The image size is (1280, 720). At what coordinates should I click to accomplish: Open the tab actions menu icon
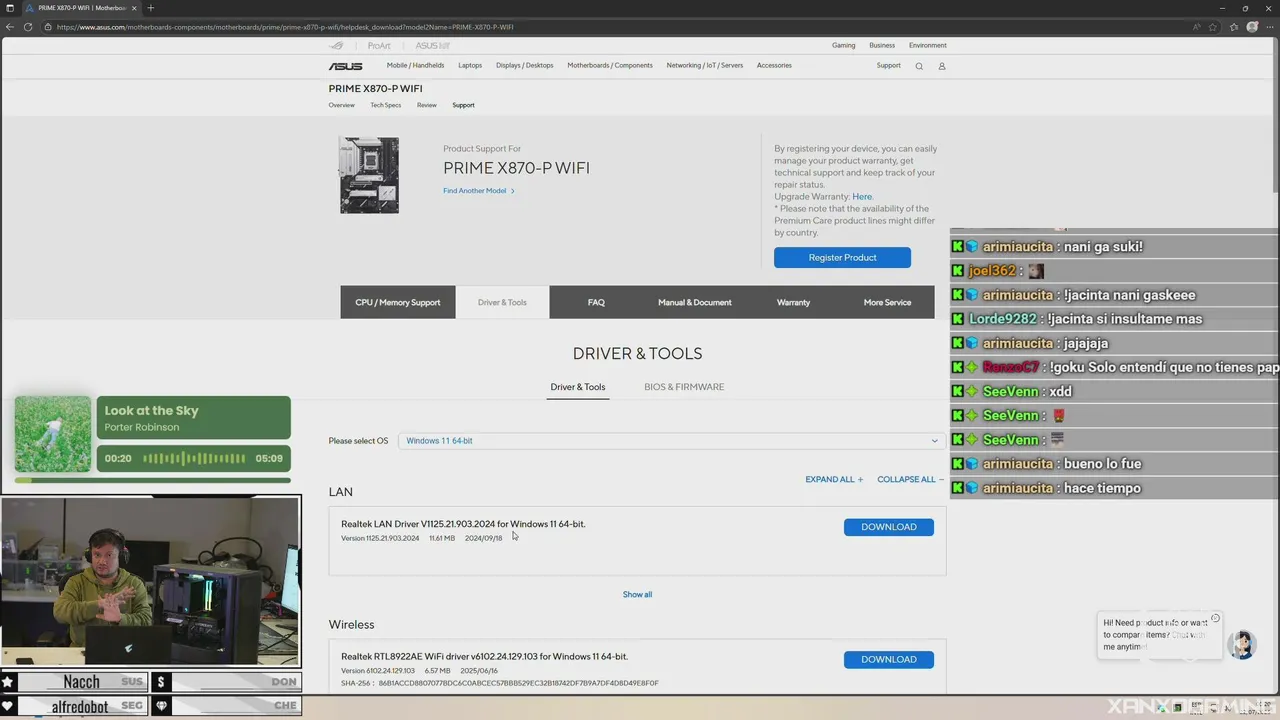click(x=9, y=8)
